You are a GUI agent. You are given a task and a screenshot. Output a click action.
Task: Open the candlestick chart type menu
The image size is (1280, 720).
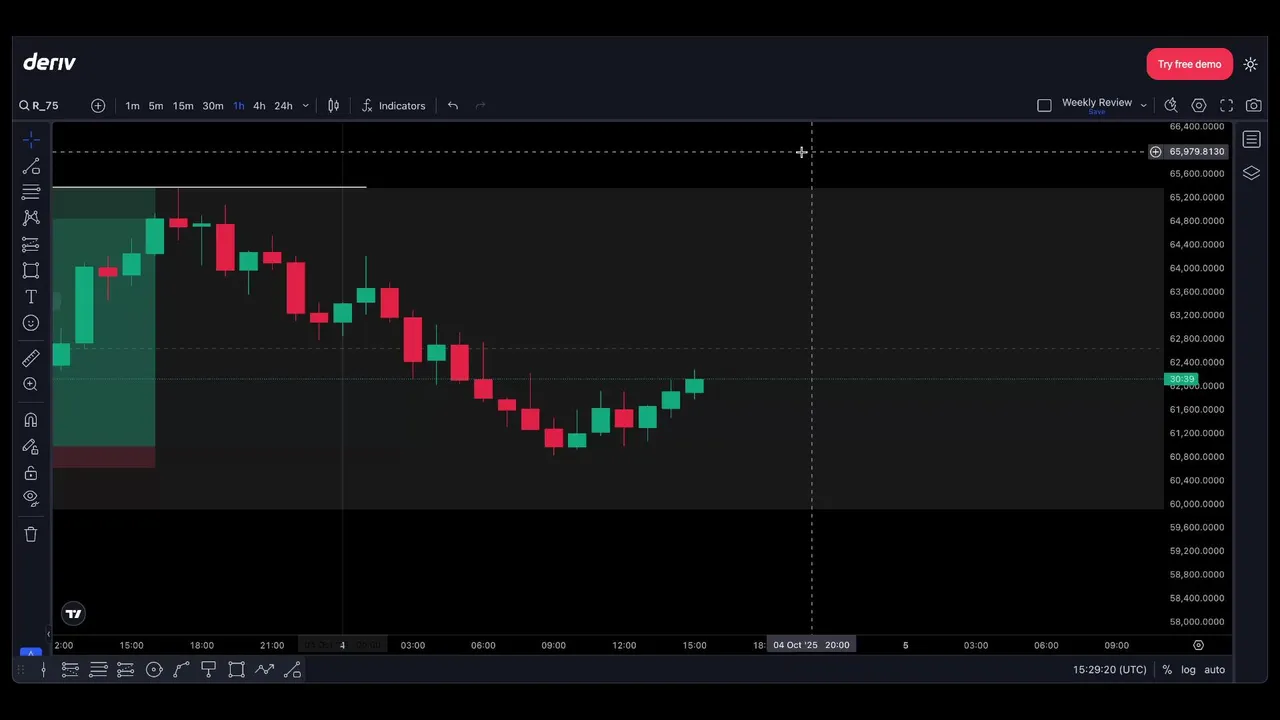pos(334,106)
